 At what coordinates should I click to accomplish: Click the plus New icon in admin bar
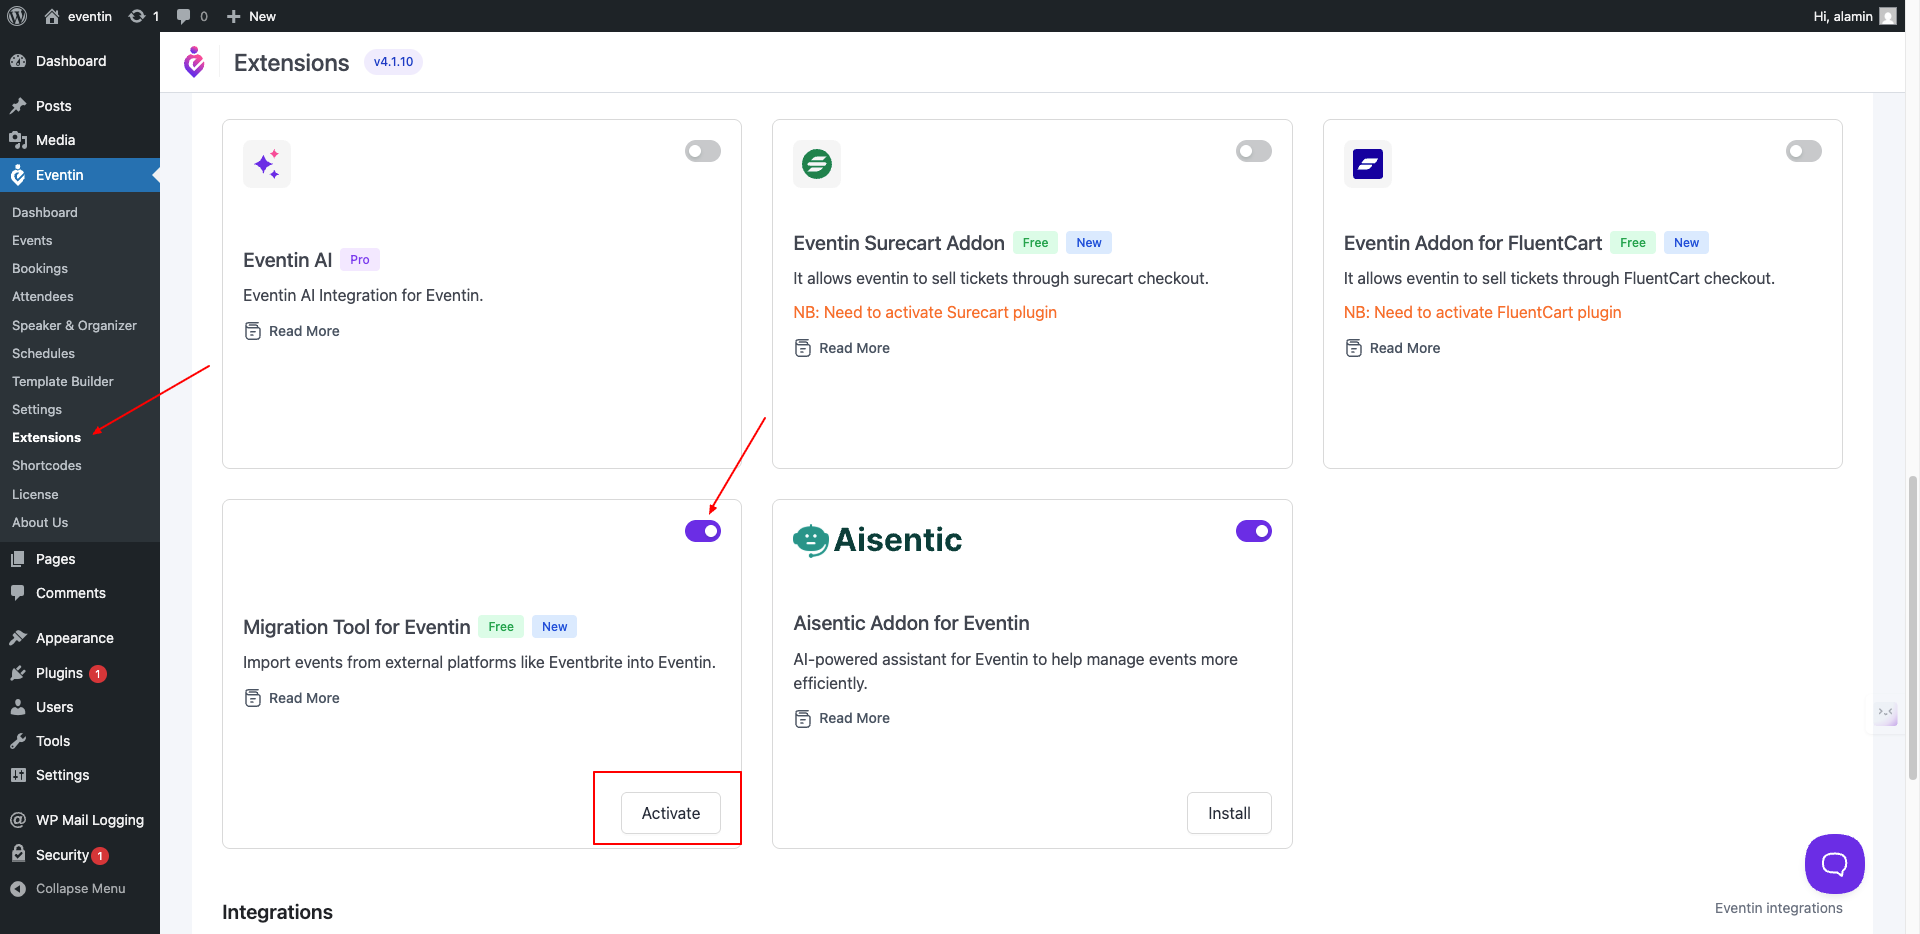(x=233, y=16)
